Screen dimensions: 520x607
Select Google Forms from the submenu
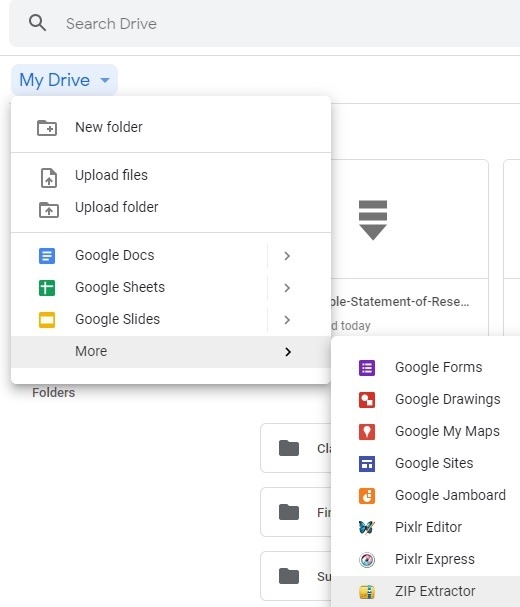coord(426,367)
